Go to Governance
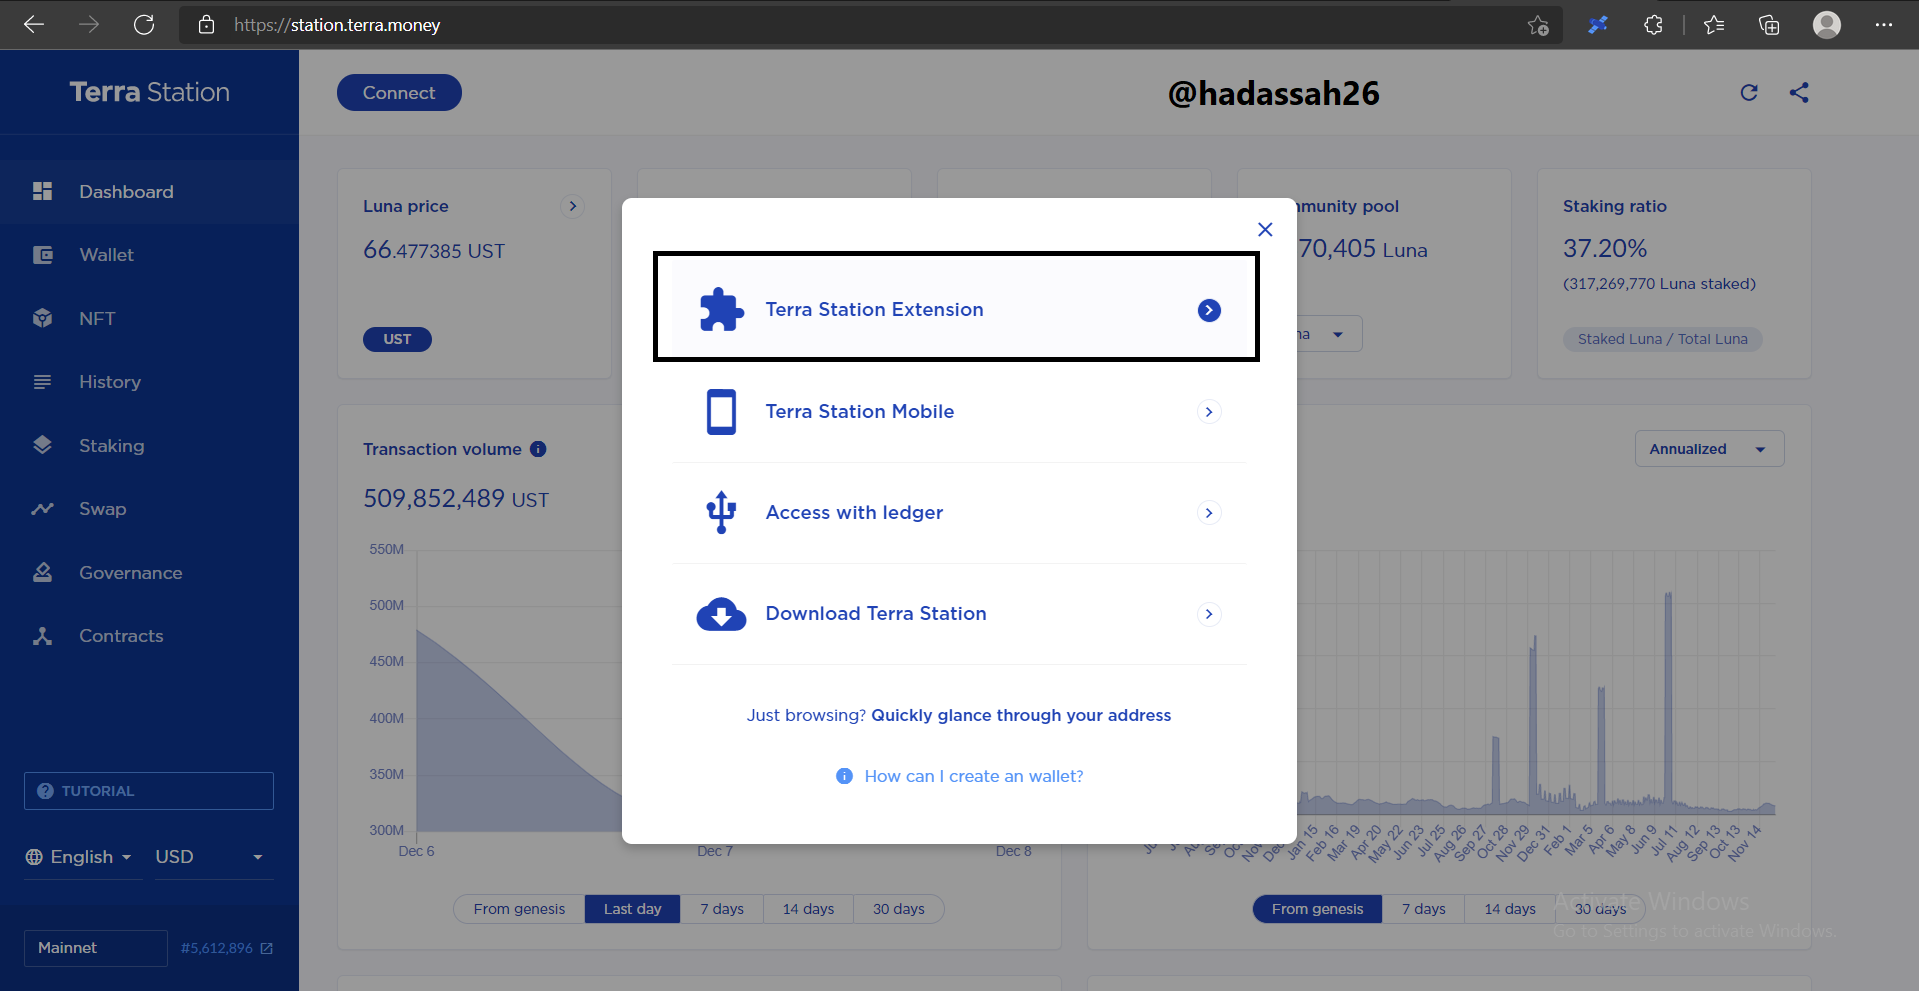The height and width of the screenshot is (991, 1919). pyautogui.click(x=150, y=573)
